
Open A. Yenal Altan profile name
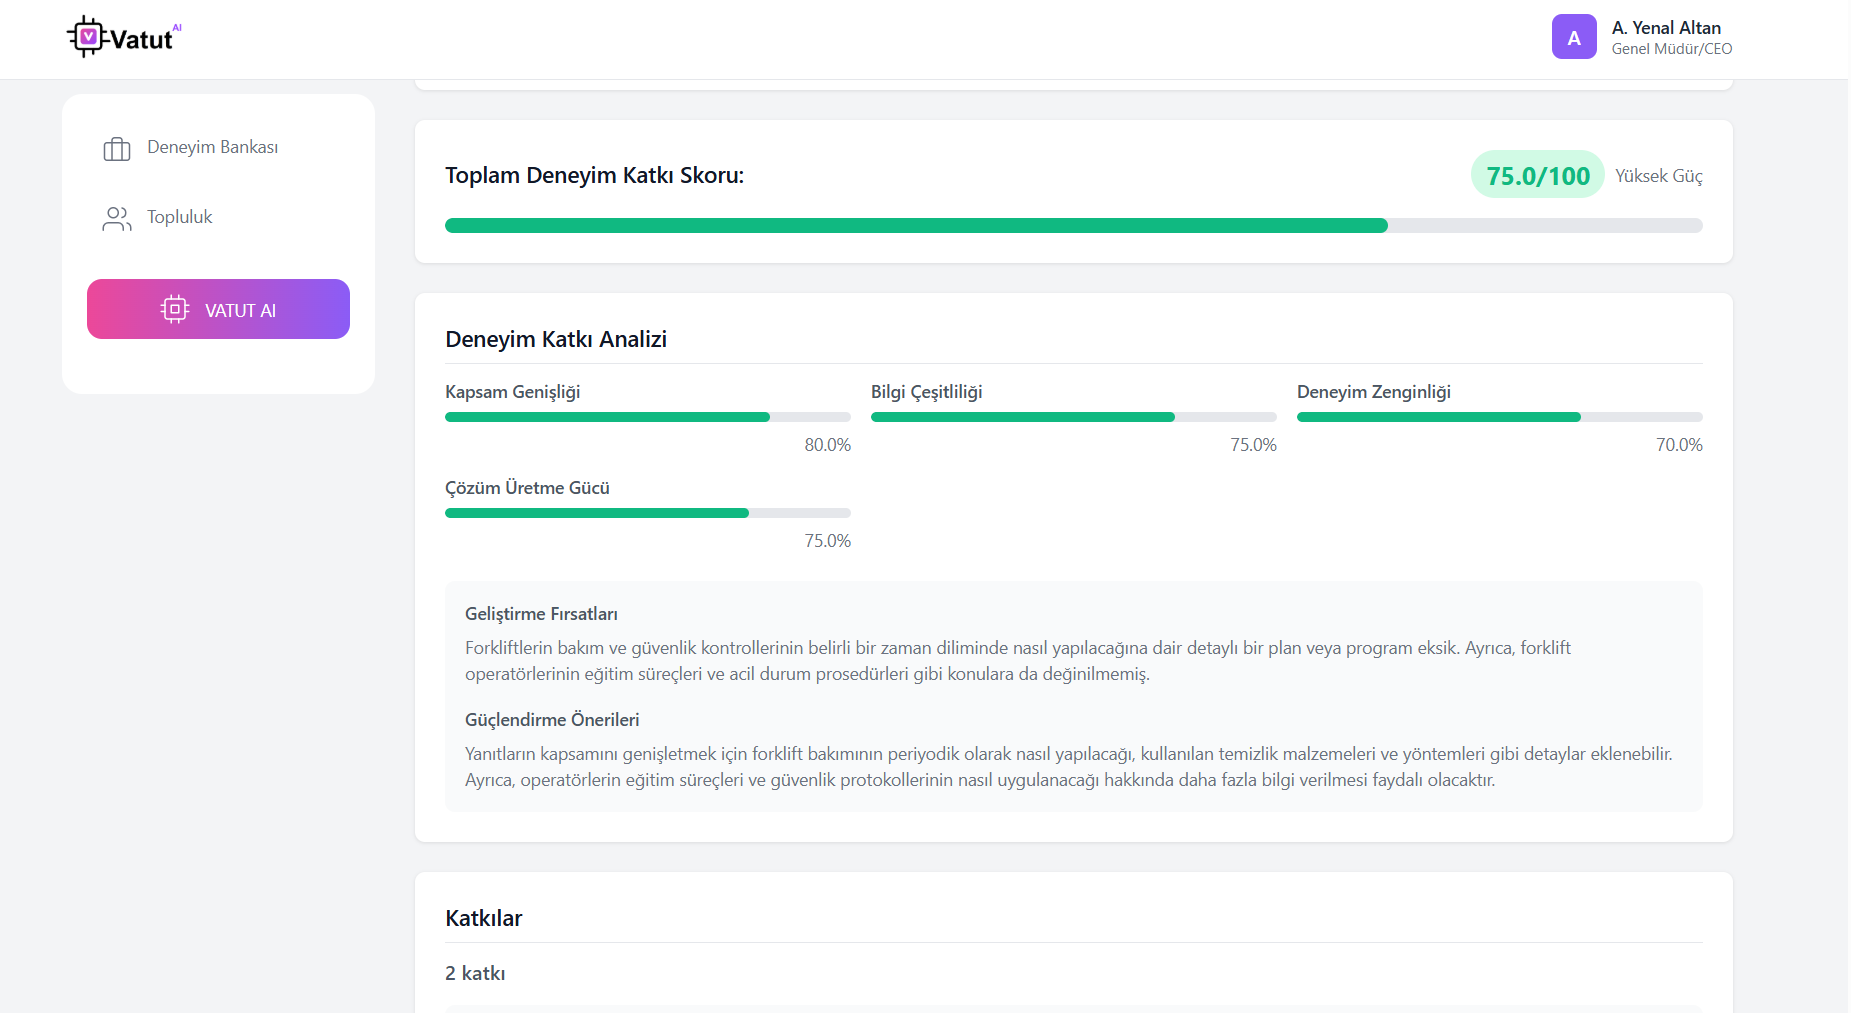[1666, 28]
